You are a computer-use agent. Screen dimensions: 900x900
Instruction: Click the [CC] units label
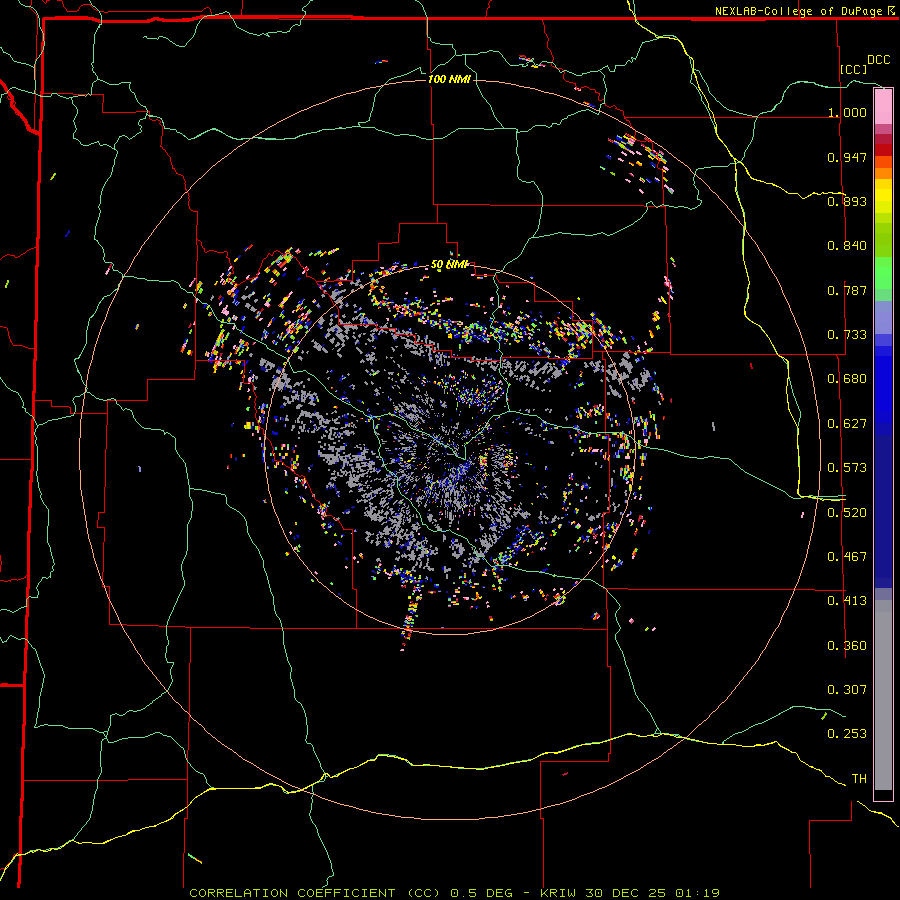854,69
